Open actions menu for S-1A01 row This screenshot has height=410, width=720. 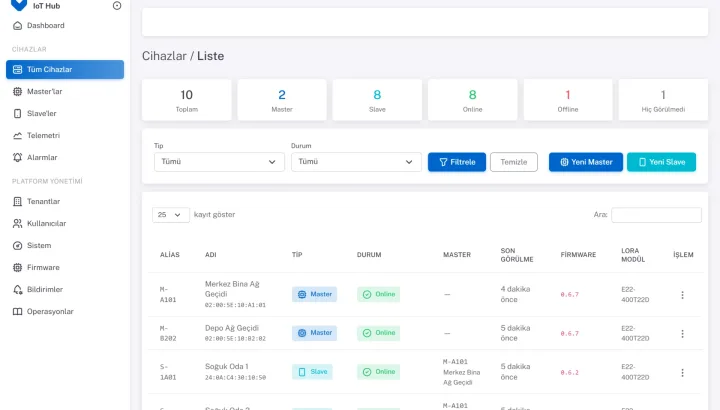pos(682,372)
